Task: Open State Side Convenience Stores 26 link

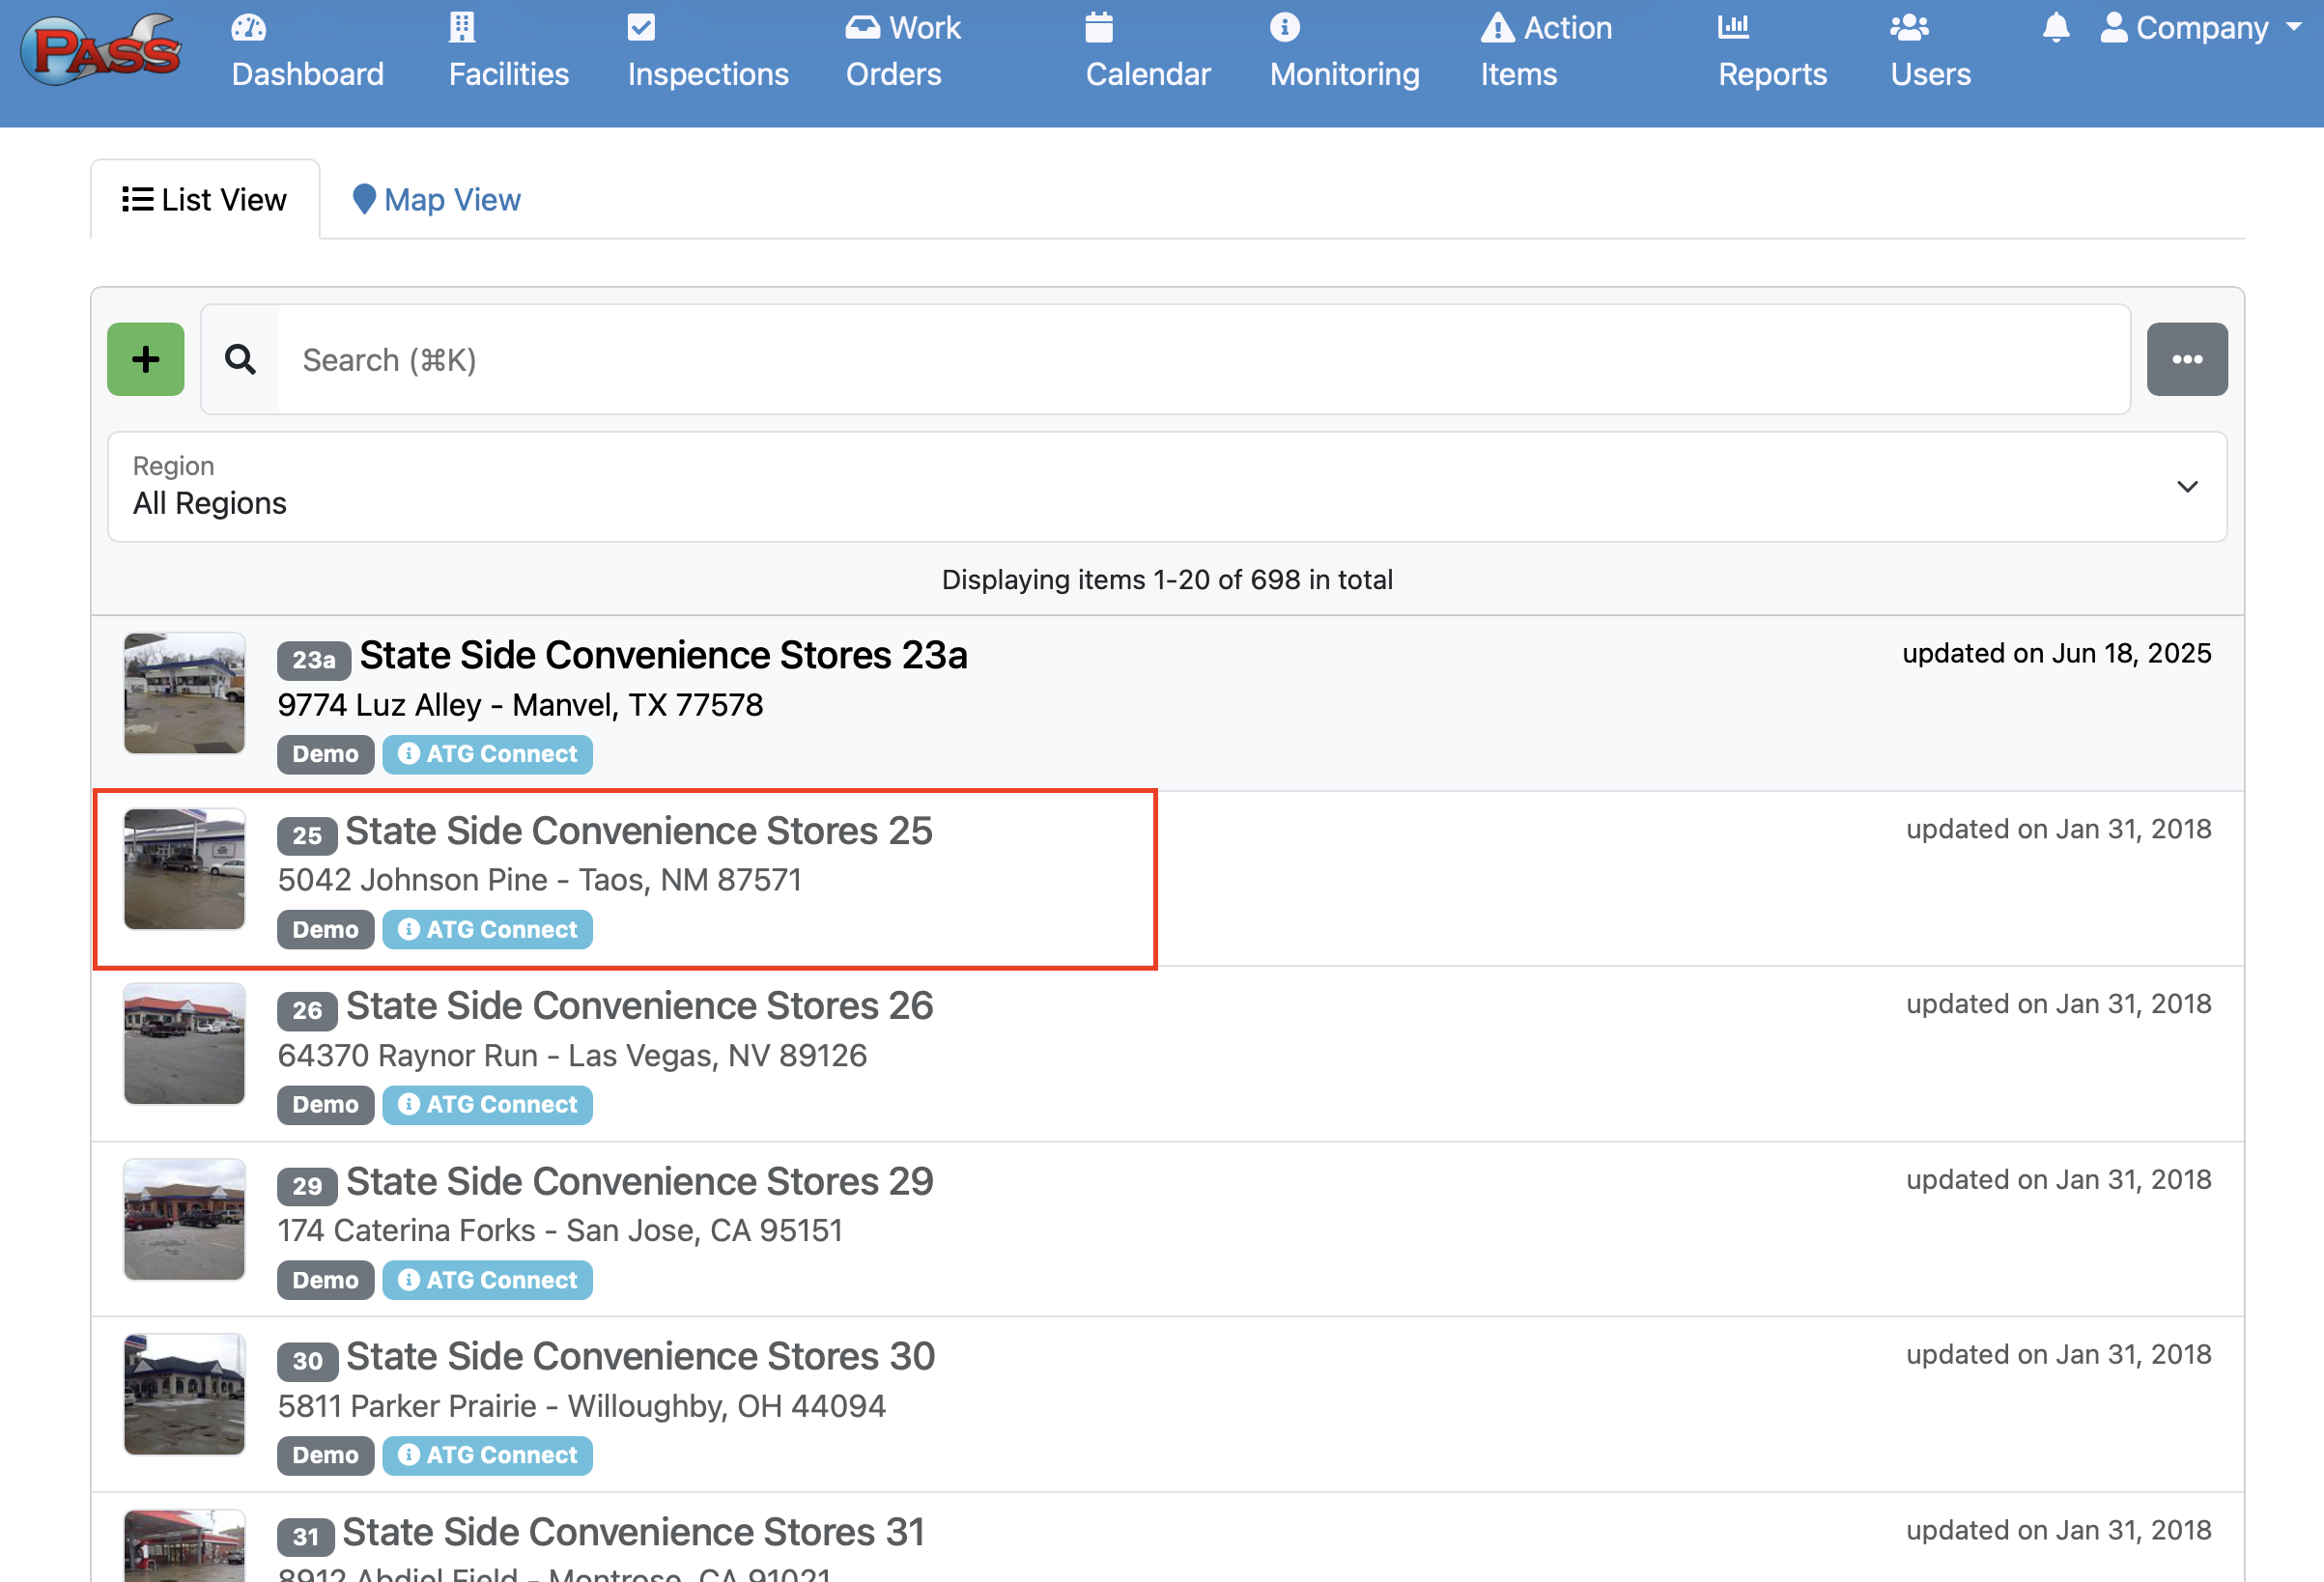Action: [639, 1006]
